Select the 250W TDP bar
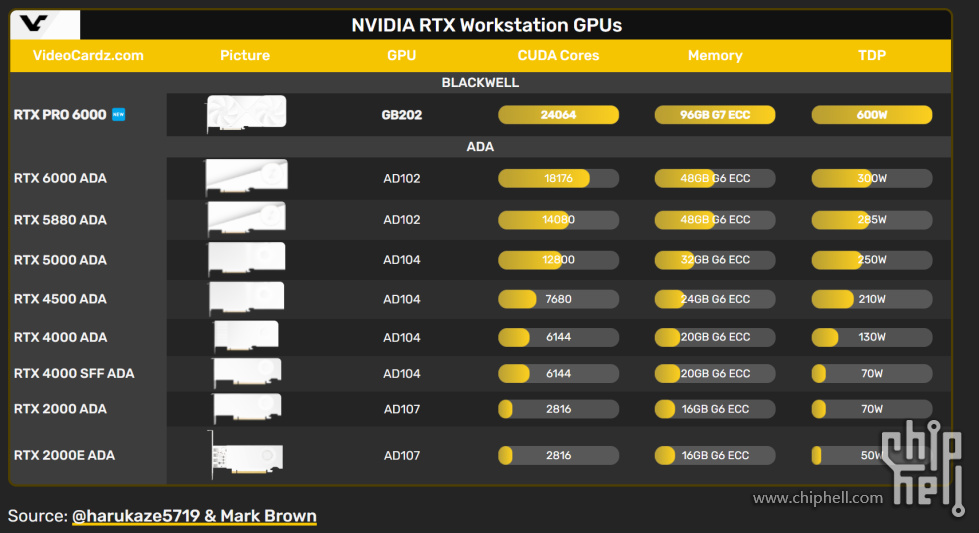The image size is (979, 533). [872, 260]
